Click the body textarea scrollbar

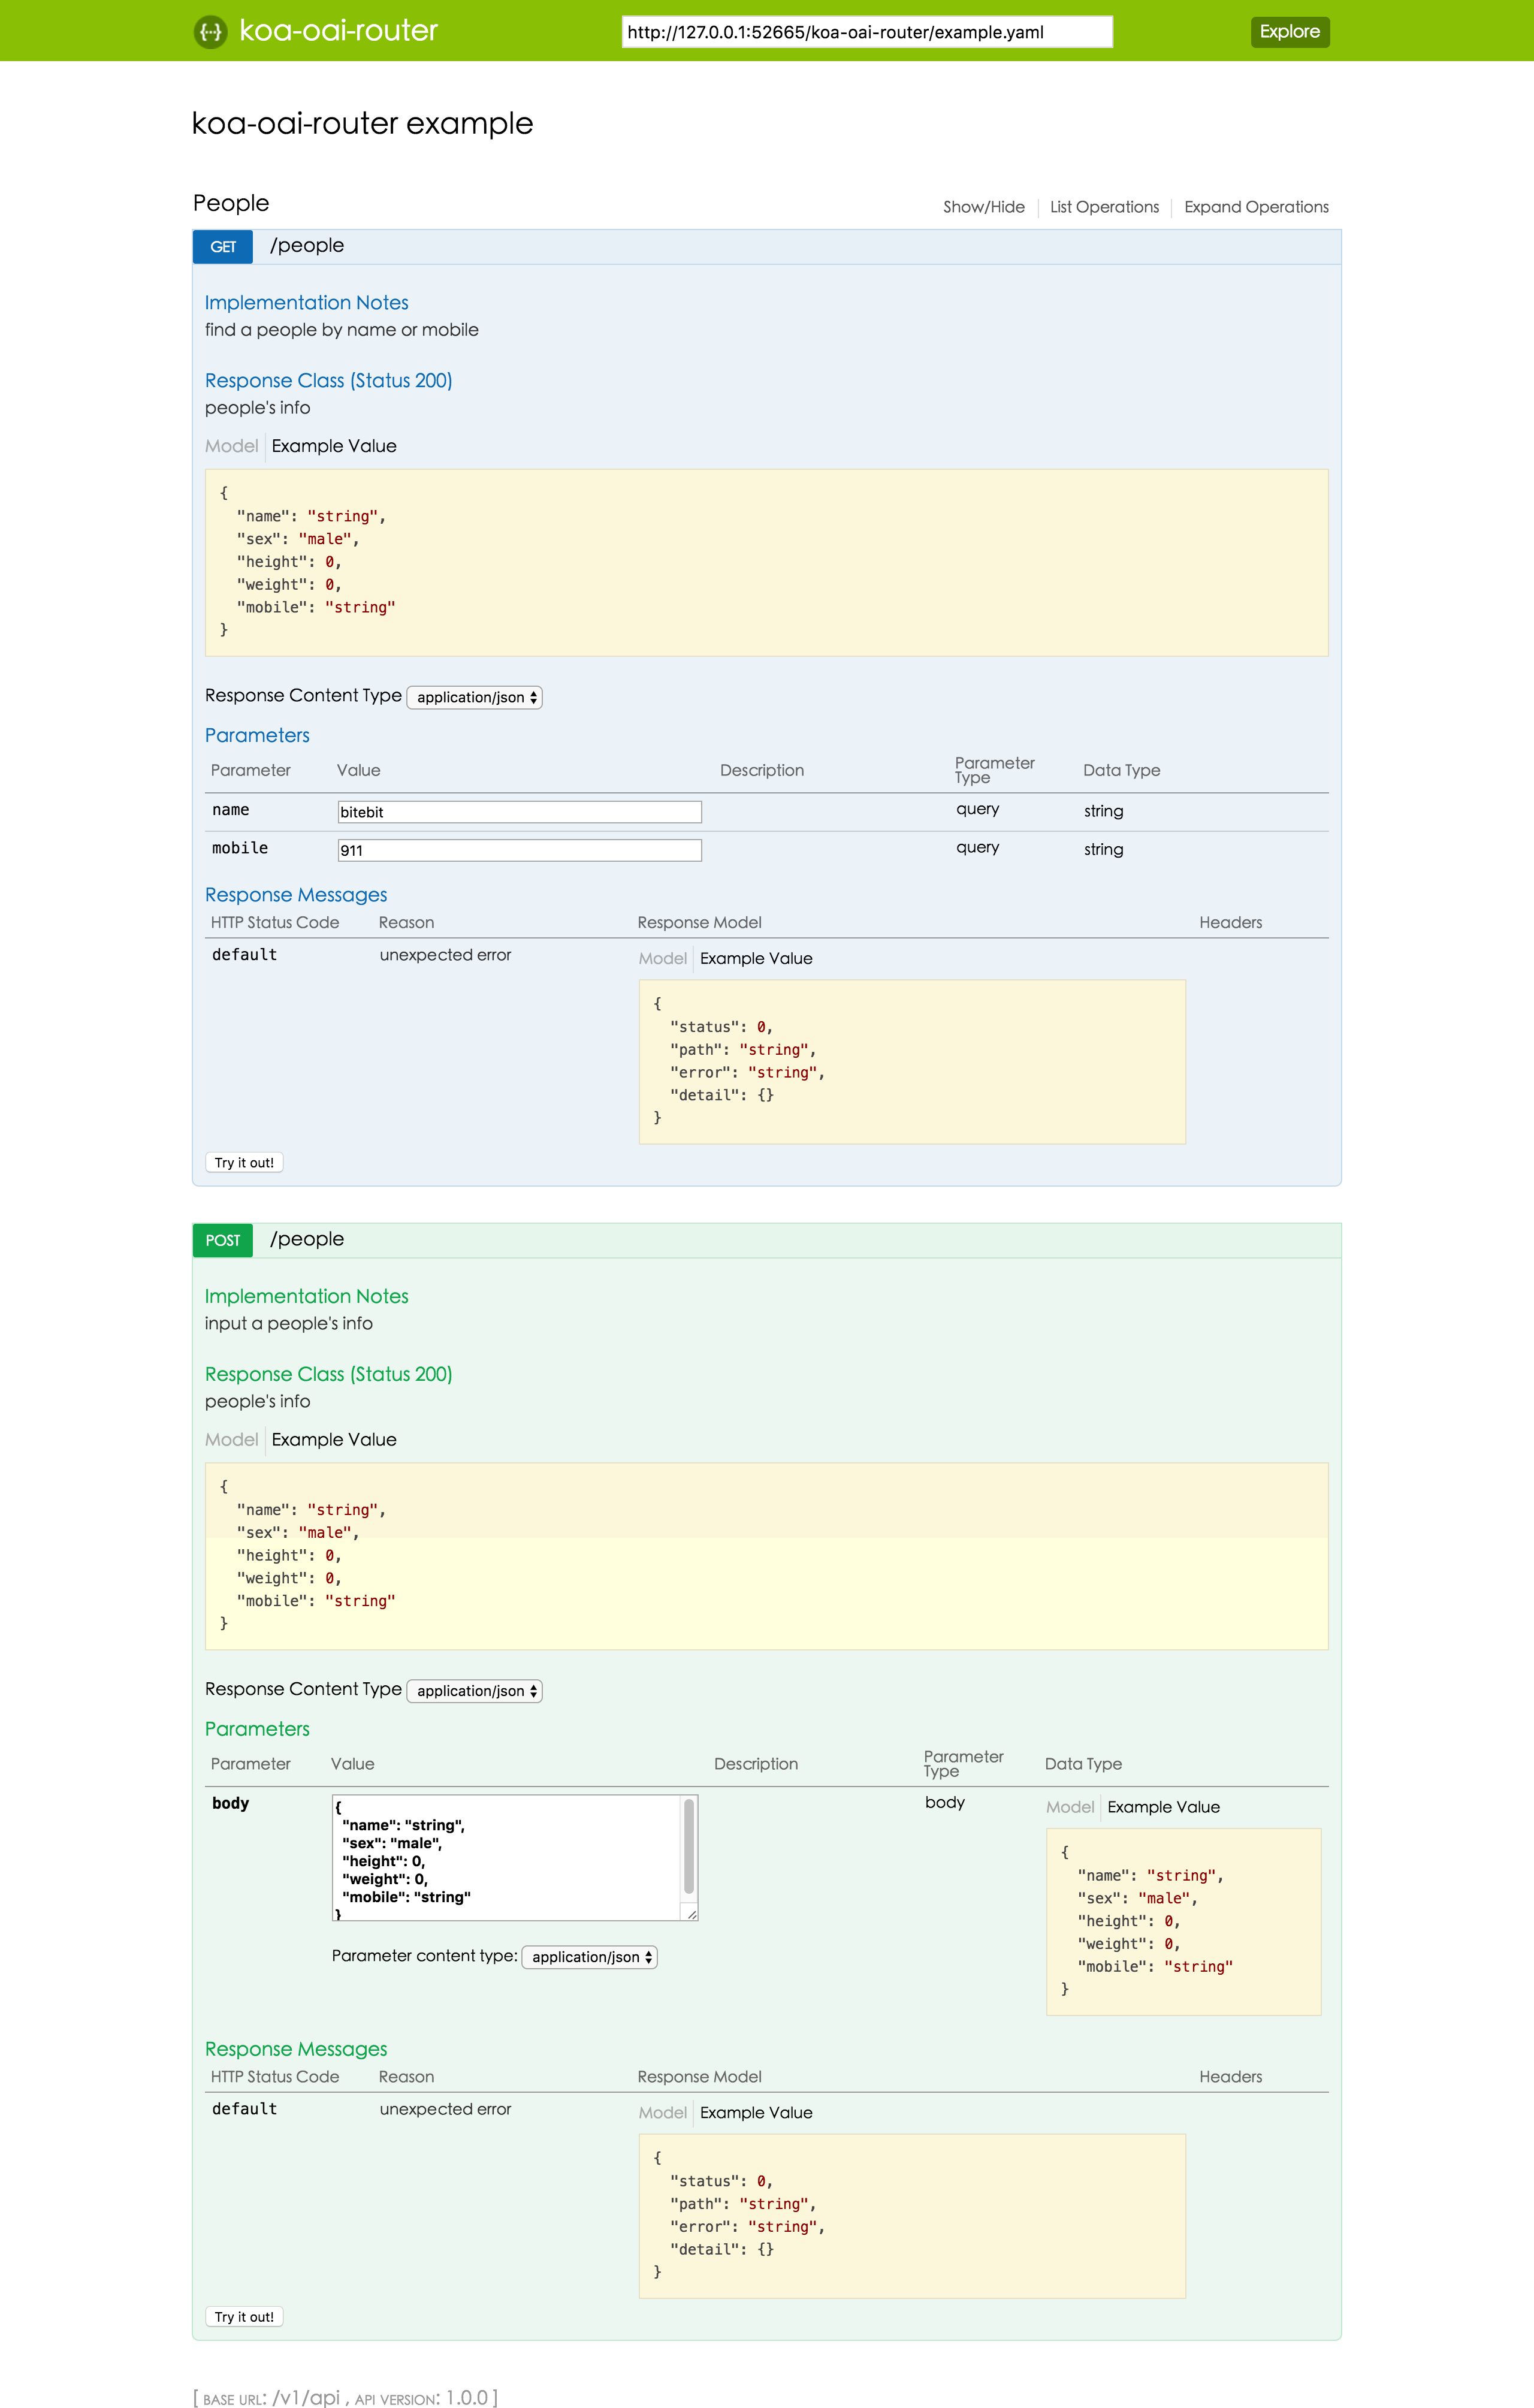coord(689,1846)
